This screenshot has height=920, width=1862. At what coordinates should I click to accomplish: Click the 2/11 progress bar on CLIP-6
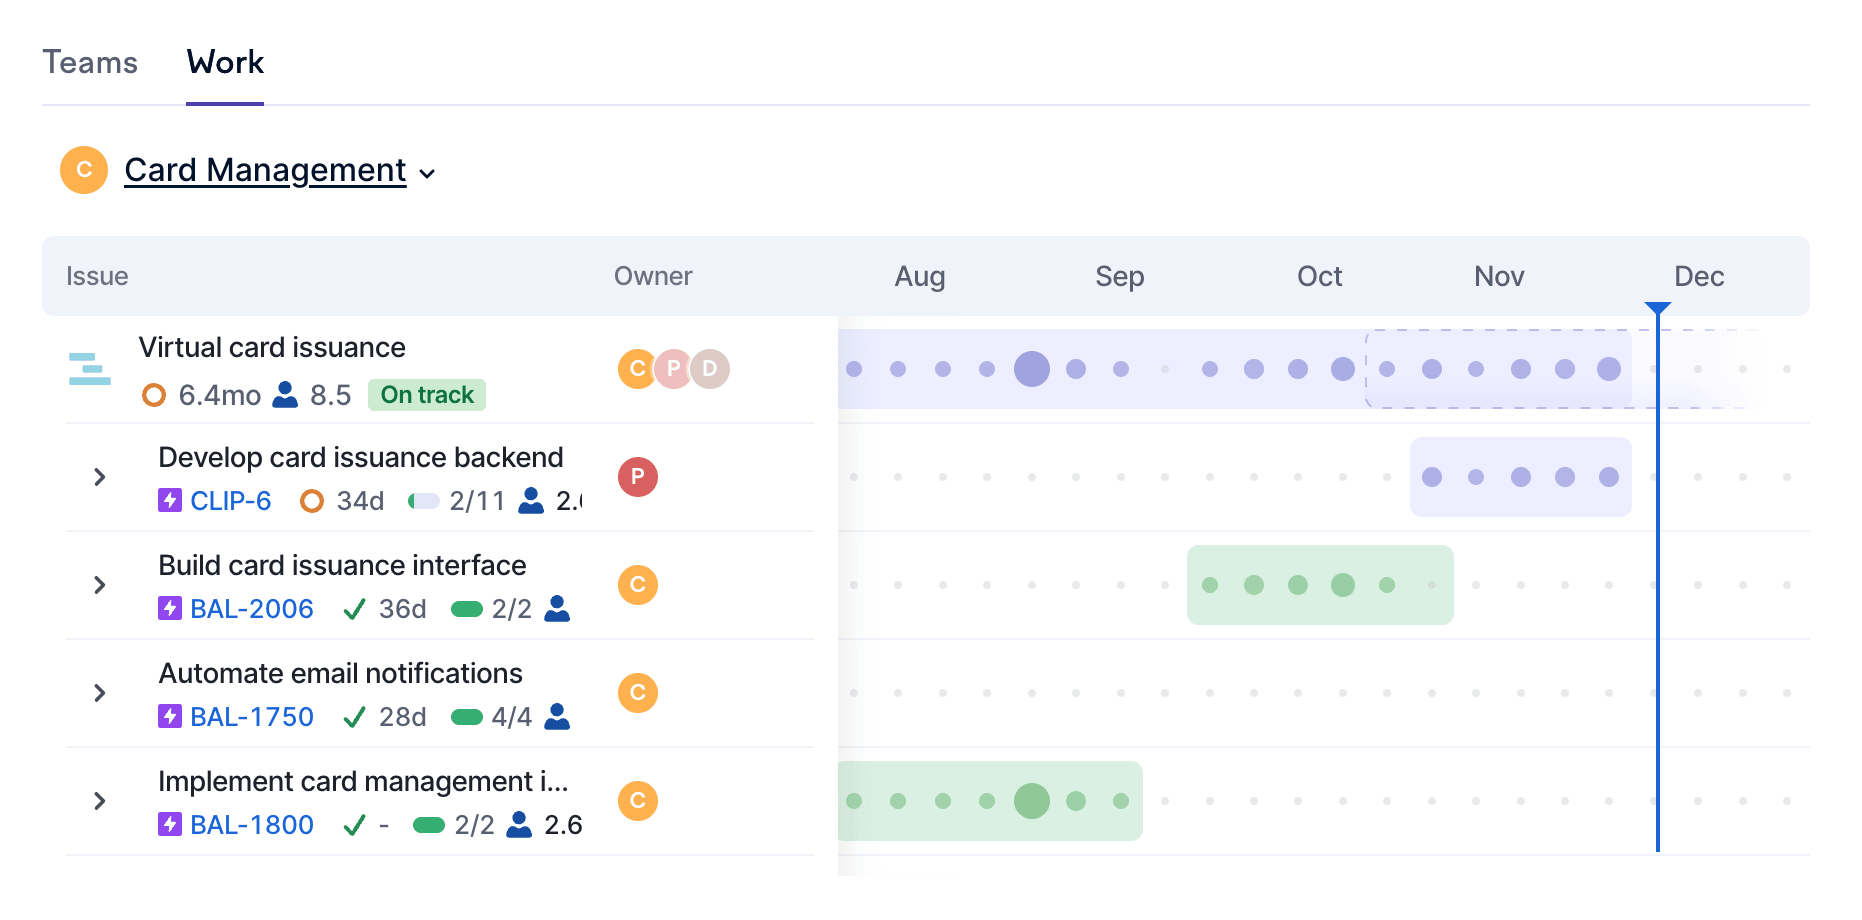[424, 501]
